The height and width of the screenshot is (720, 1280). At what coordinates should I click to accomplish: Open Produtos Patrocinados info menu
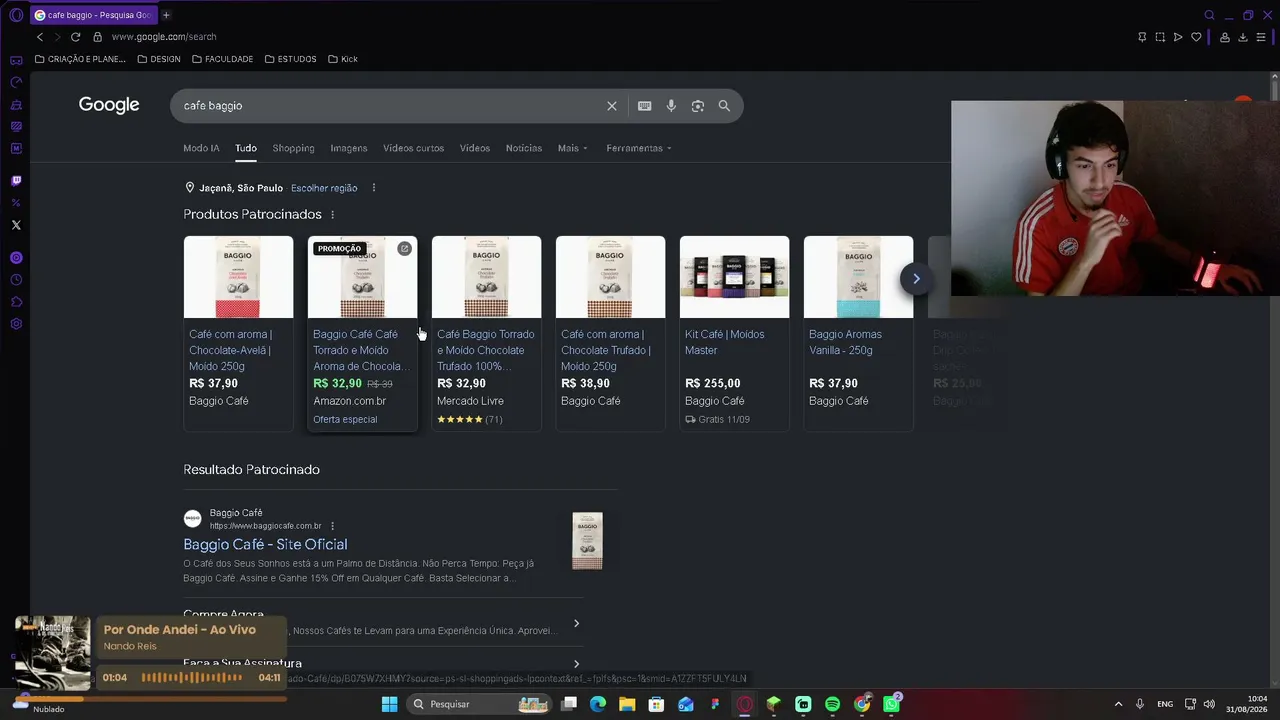click(x=333, y=215)
